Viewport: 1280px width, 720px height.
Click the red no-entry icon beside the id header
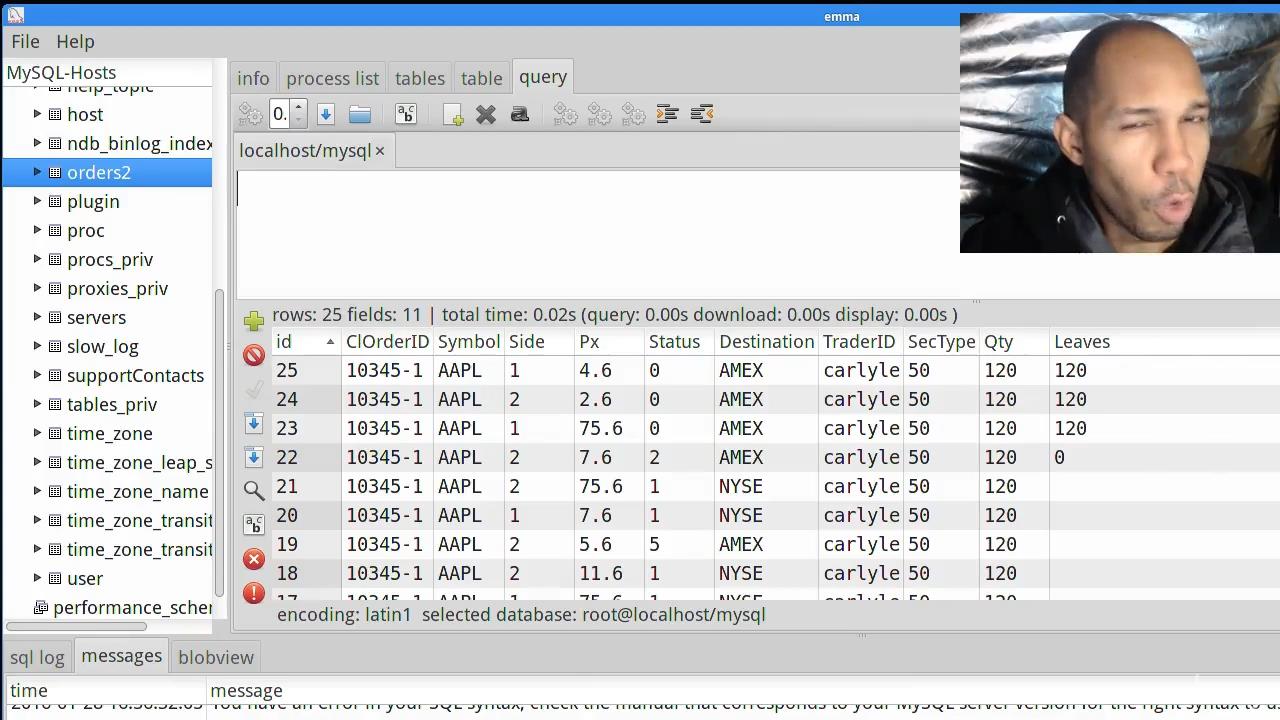254,355
